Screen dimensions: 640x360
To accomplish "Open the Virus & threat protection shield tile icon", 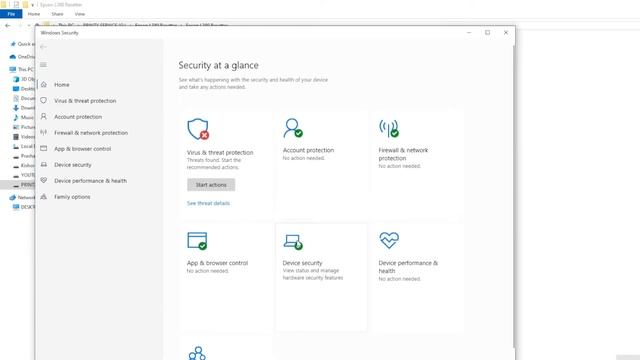I will click(x=198, y=129).
